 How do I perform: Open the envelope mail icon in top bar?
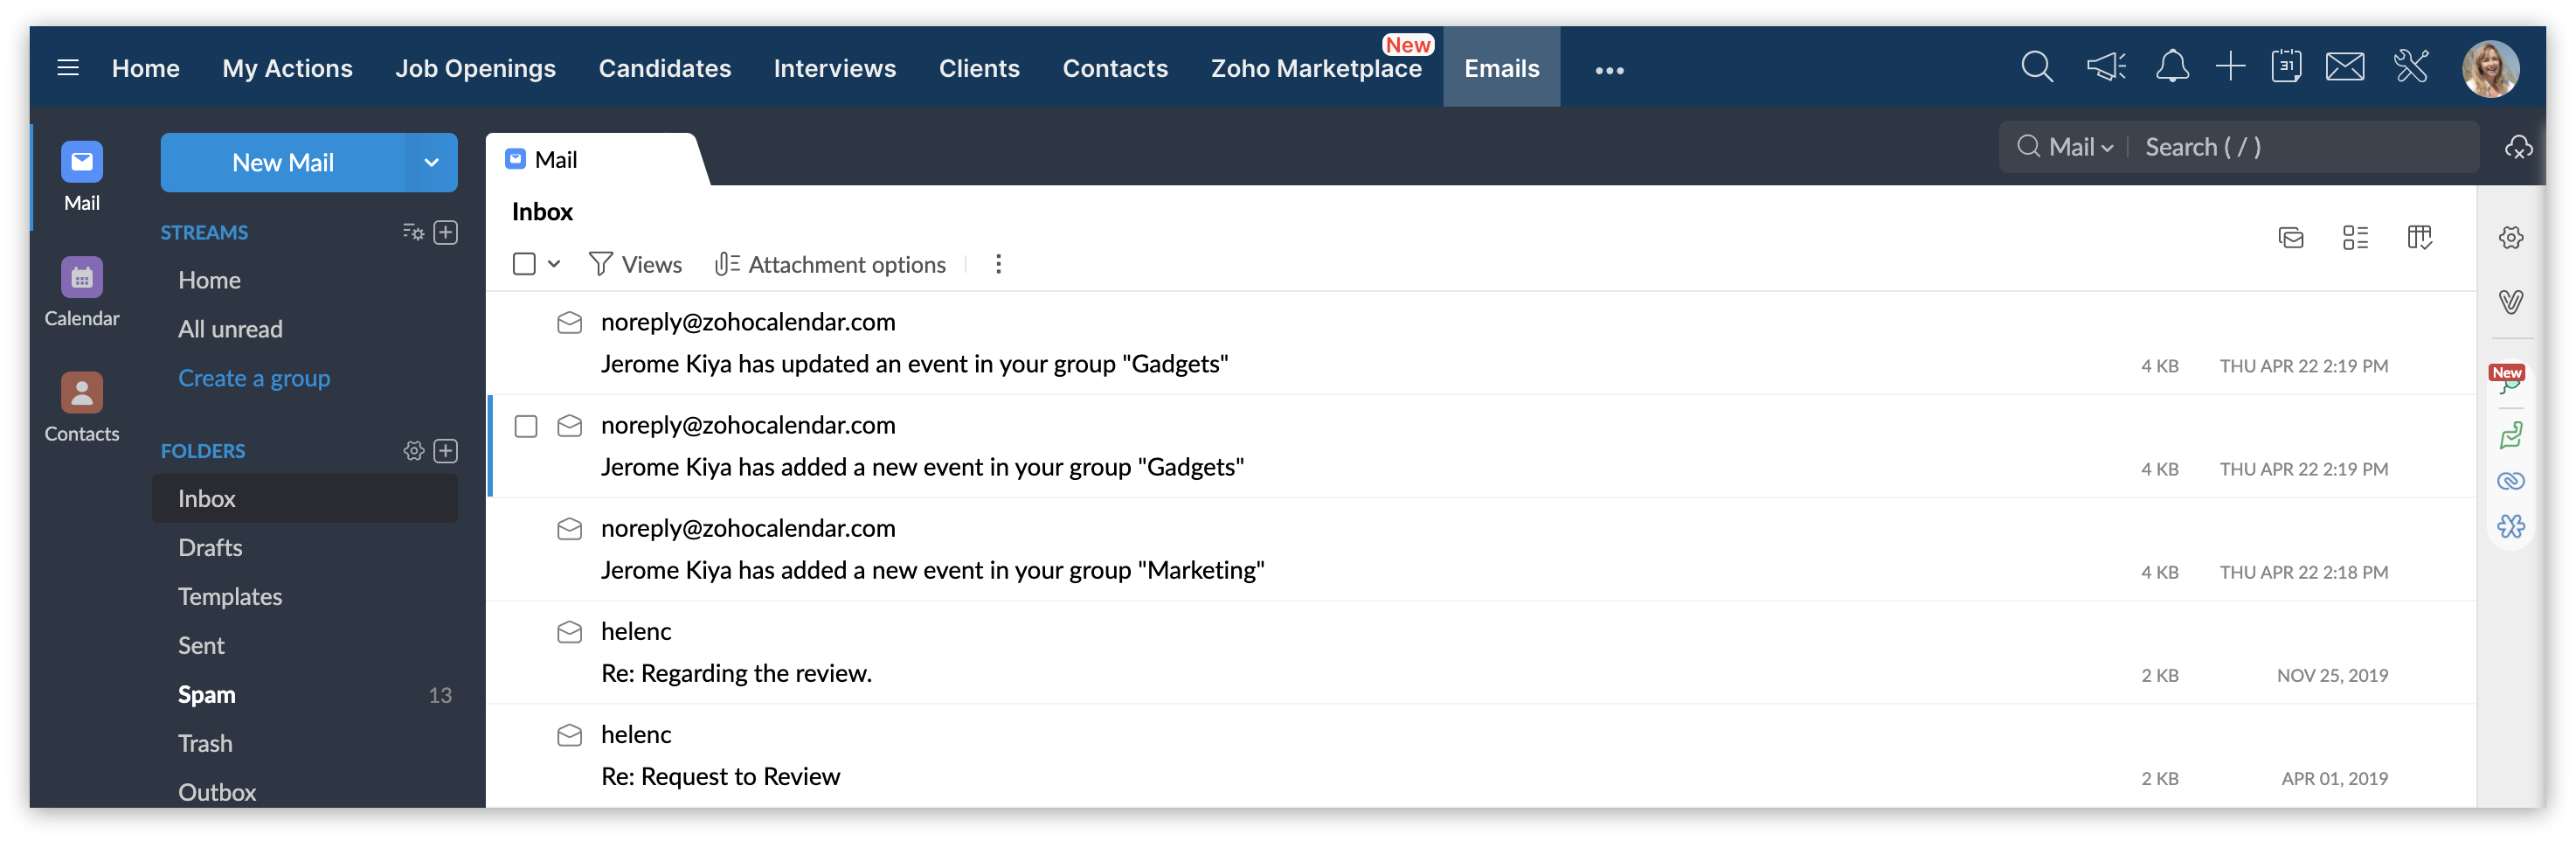(2344, 68)
